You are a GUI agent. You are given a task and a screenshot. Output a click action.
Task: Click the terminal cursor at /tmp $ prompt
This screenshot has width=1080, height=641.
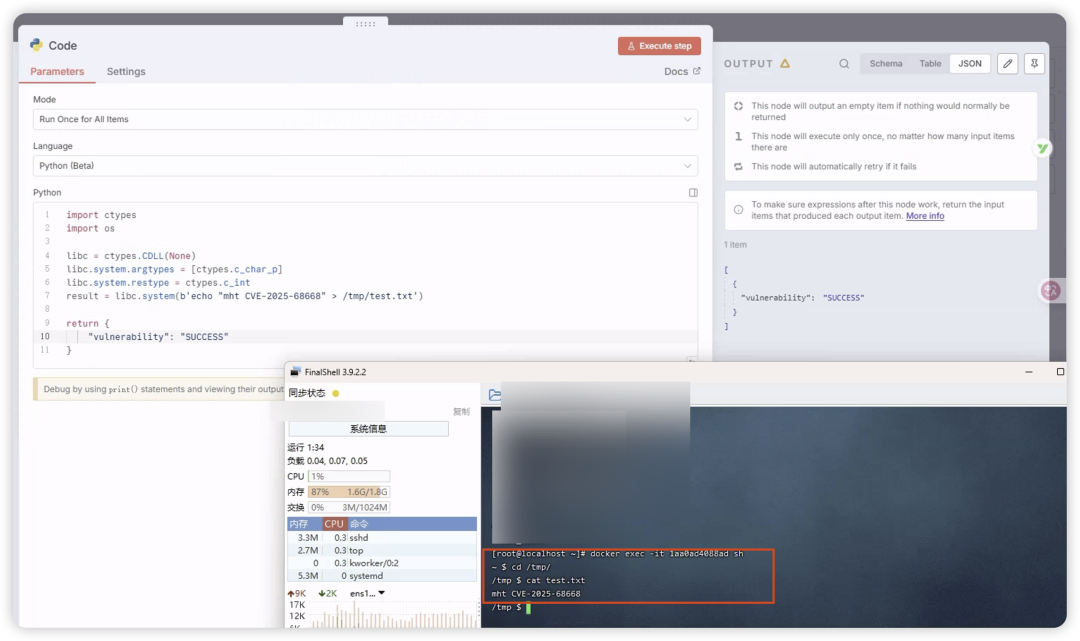(x=528, y=607)
